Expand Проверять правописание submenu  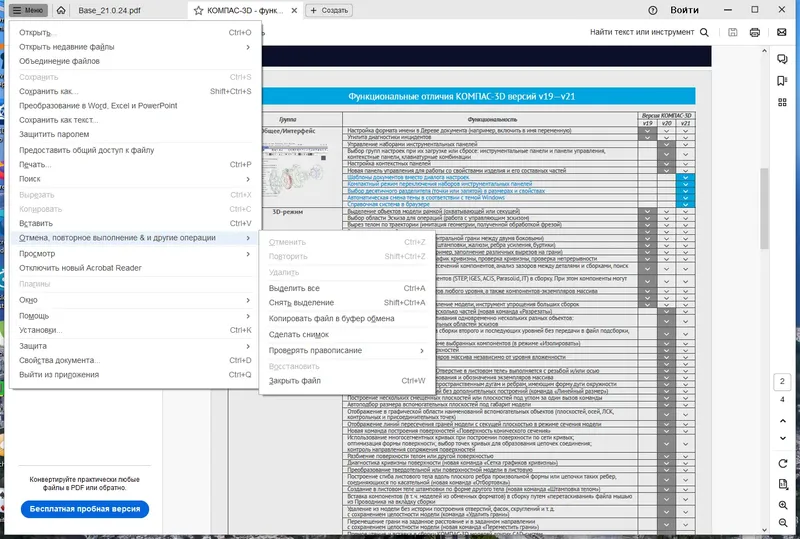(347, 351)
